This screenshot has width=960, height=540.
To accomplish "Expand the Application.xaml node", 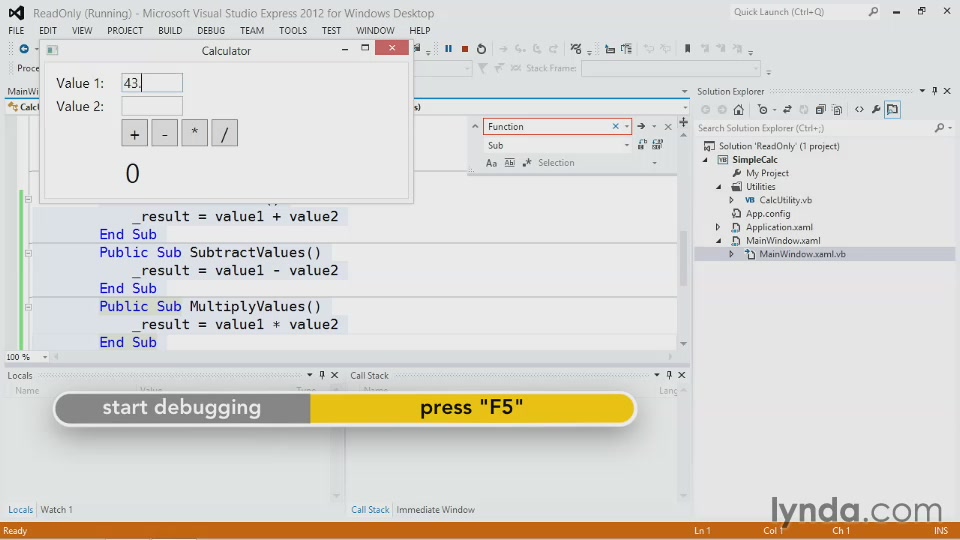I will pyautogui.click(x=718, y=227).
